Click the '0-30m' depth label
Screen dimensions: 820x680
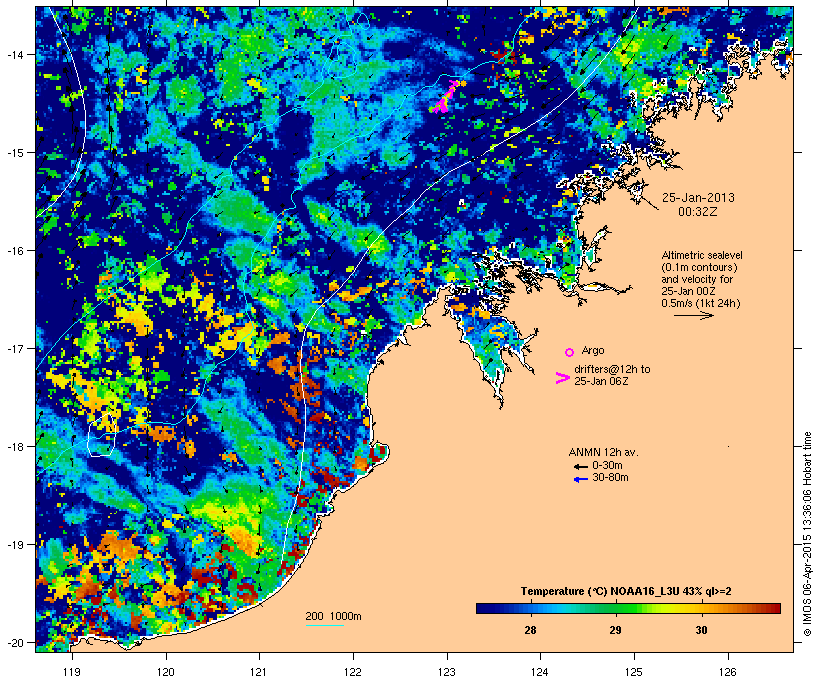click(607, 466)
